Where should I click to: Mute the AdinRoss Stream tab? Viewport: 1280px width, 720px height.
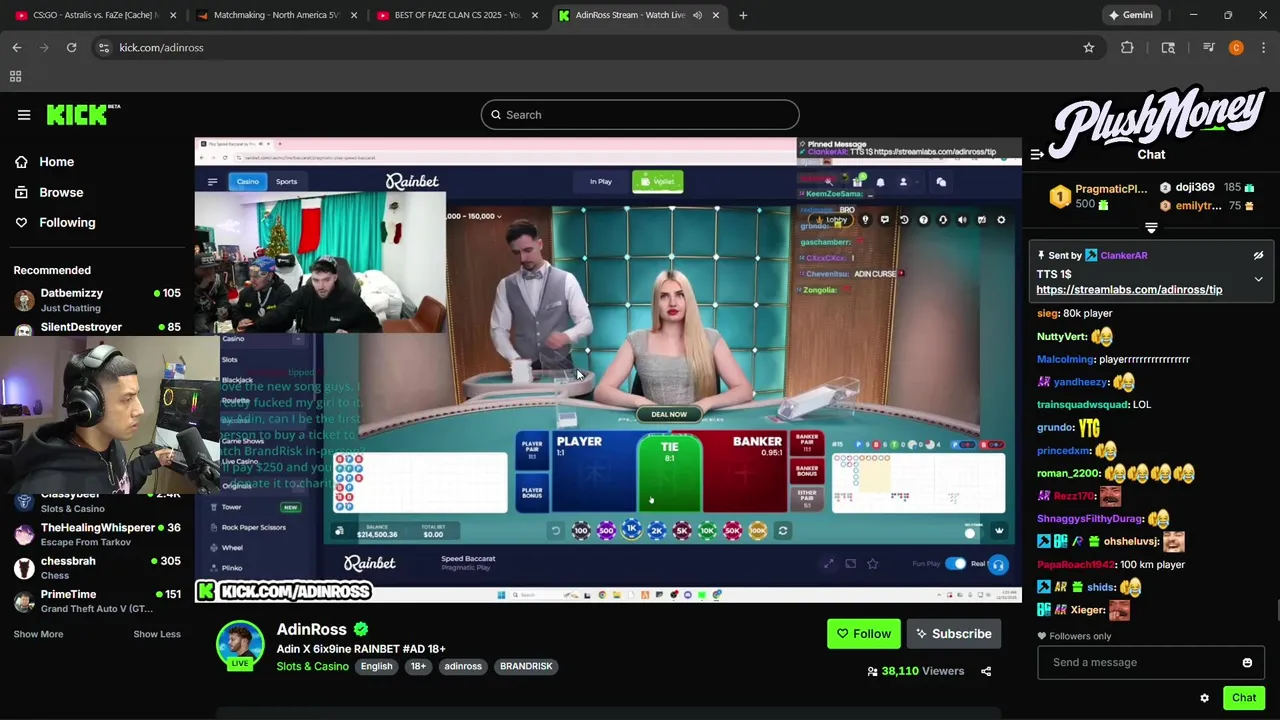tap(697, 15)
